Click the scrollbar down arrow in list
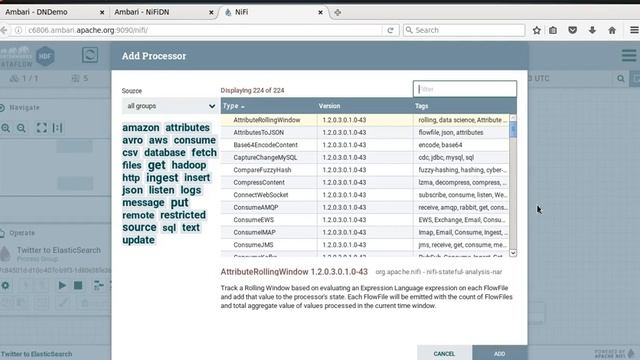 click(x=513, y=253)
